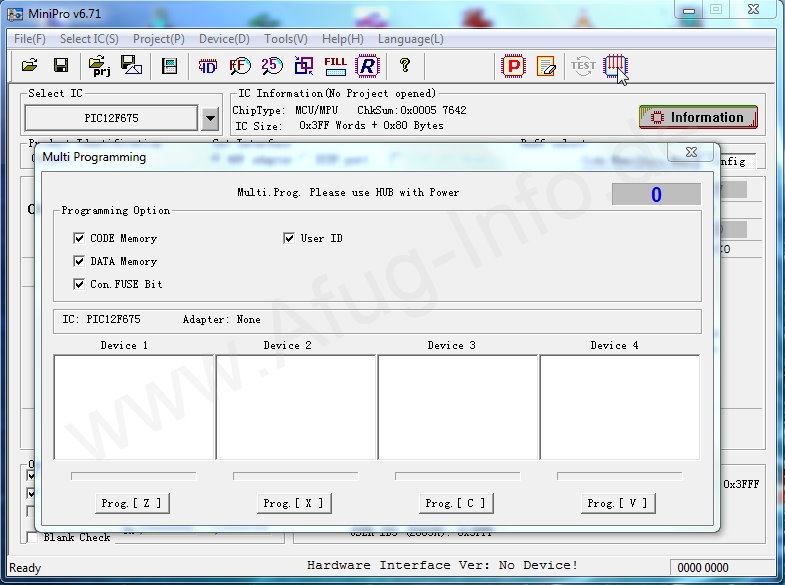Screen dimensions: 785x585
Task: Uncheck the CODE Memory checkbox
Action: [x=79, y=238]
